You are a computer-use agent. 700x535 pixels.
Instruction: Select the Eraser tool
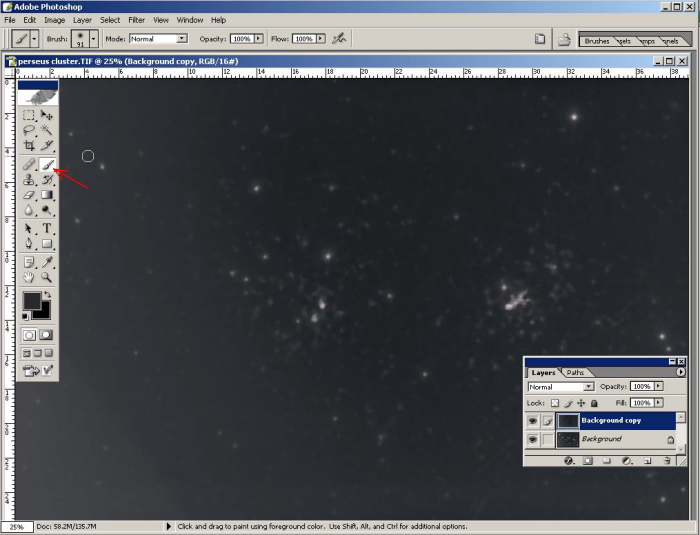tap(29, 195)
